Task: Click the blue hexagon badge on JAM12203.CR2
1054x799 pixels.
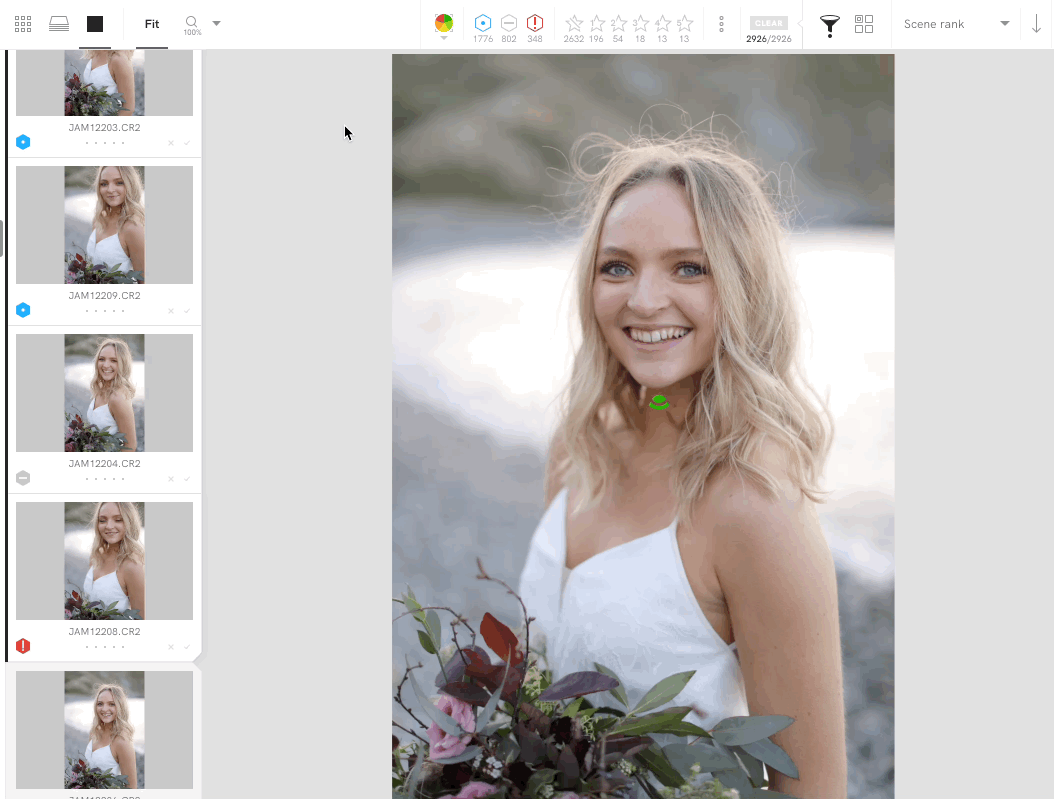Action: click(x=23, y=142)
